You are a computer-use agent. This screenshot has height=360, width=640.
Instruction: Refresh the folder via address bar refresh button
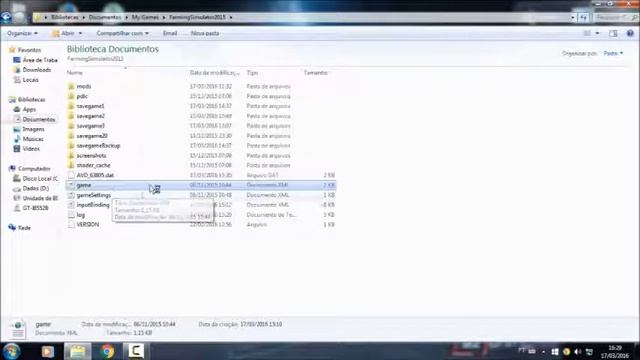pos(584,17)
